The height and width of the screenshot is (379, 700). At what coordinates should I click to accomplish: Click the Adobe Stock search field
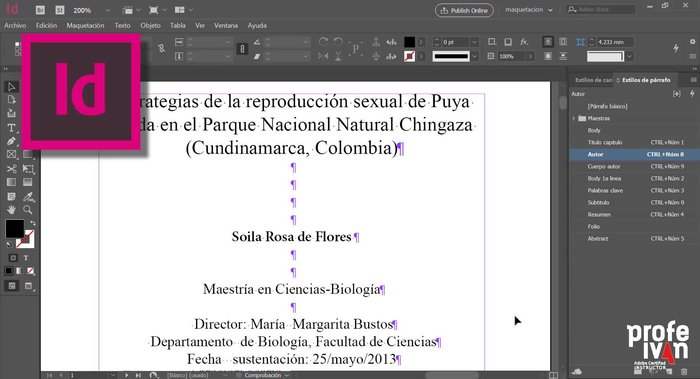coord(600,9)
